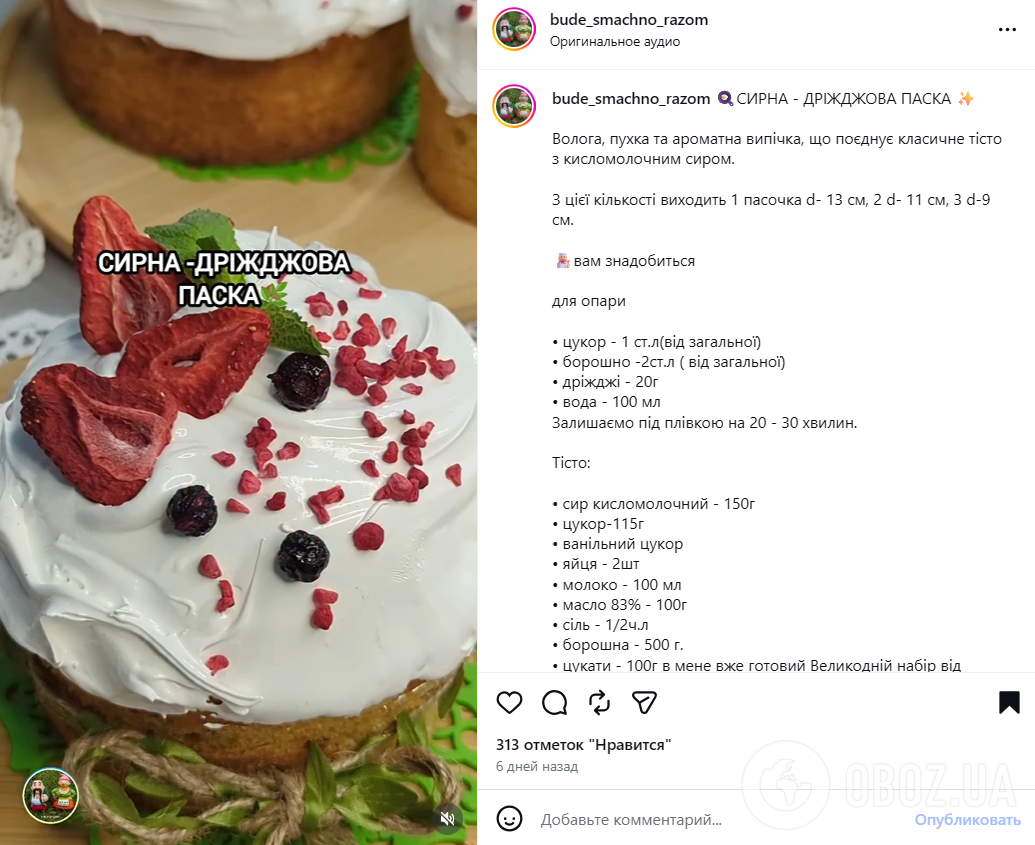Click the profile avatar beside the caption
The width and height of the screenshot is (1035, 845).
coord(514,106)
